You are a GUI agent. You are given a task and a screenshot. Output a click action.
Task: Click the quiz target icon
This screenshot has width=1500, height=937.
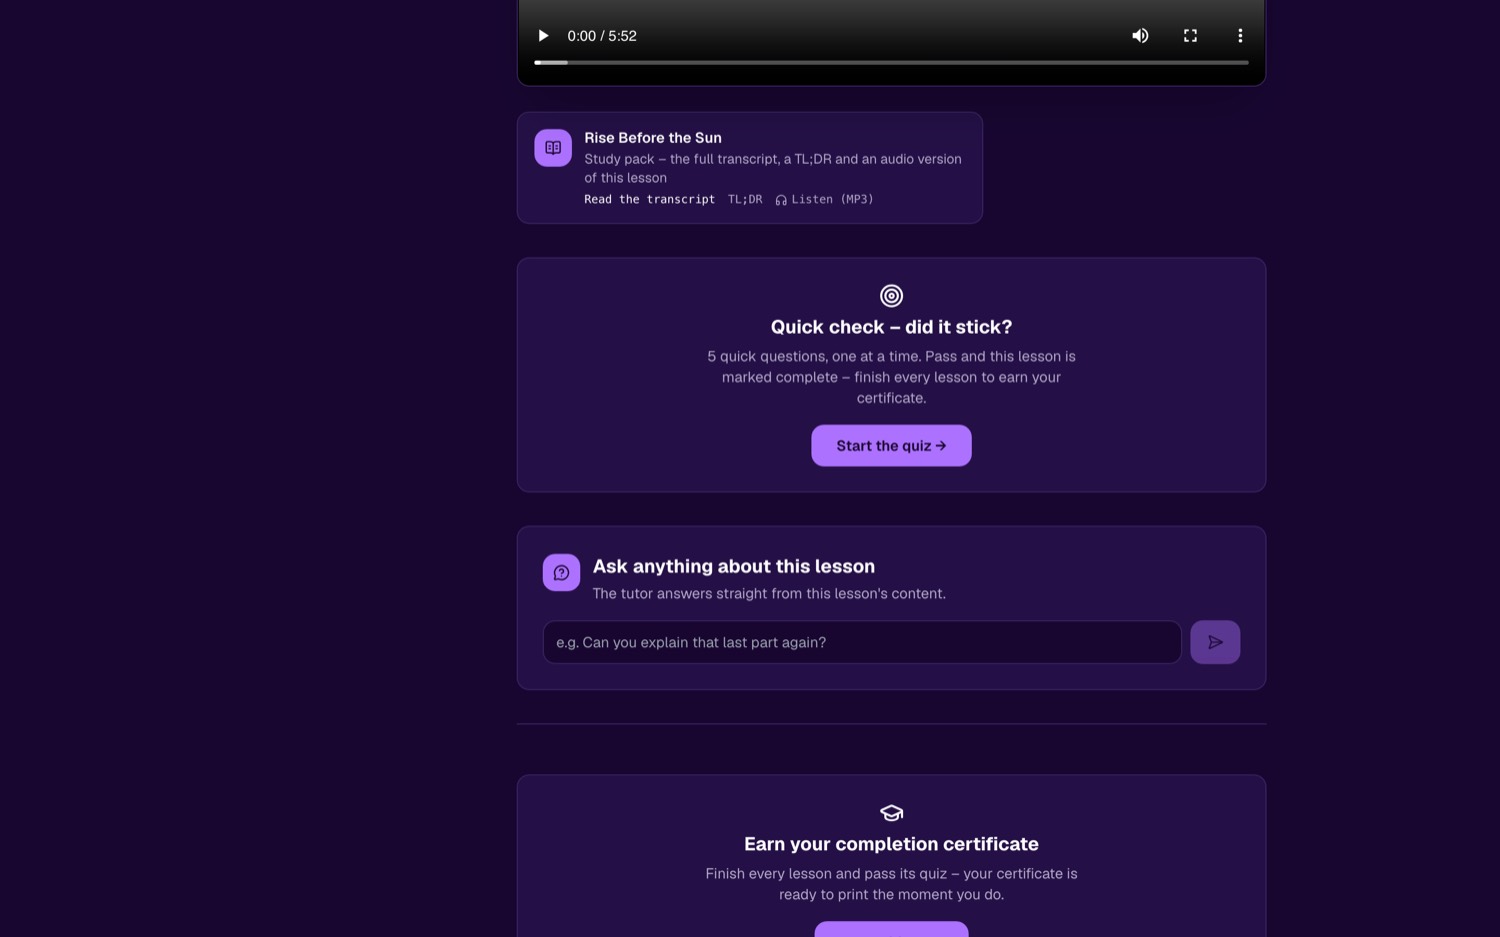[891, 296]
